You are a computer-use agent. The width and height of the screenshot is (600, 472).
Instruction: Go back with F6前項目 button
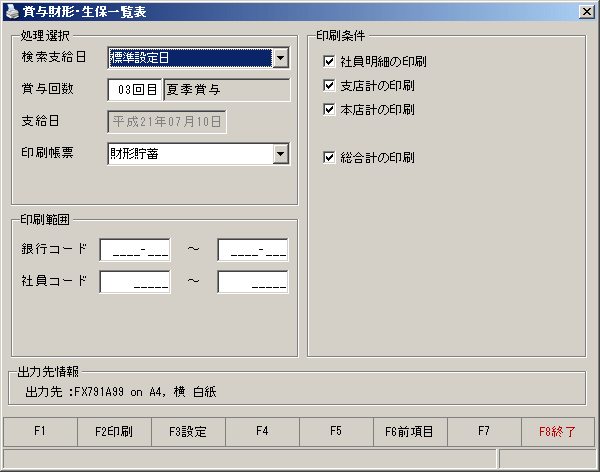pyautogui.click(x=410, y=432)
